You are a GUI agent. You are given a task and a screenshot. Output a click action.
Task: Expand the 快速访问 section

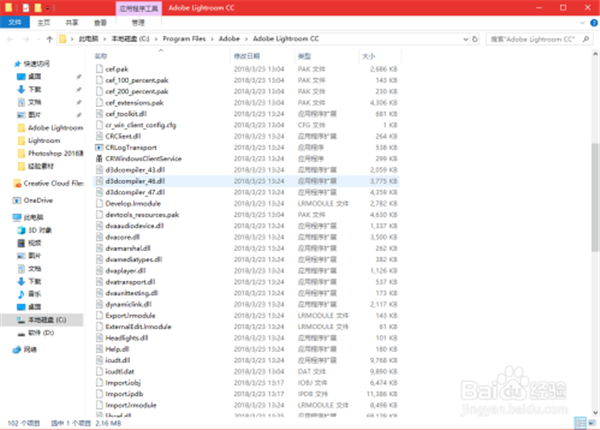click(x=6, y=62)
